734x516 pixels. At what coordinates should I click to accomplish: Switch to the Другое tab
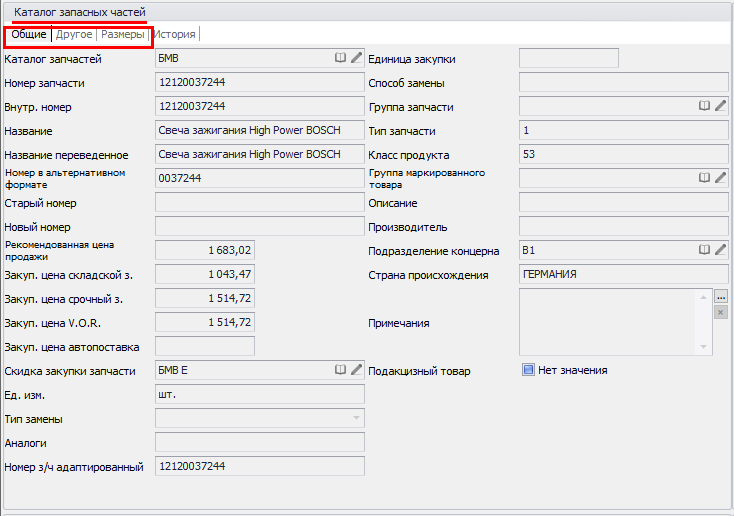[x=74, y=35]
